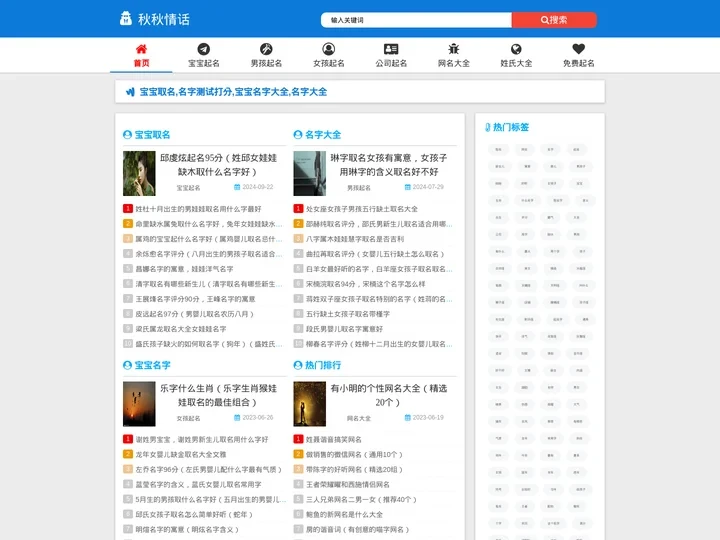Open 男孩起名 via its navigation icon
The width and height of the screenshot is (720, 540).
coord(266,49)
